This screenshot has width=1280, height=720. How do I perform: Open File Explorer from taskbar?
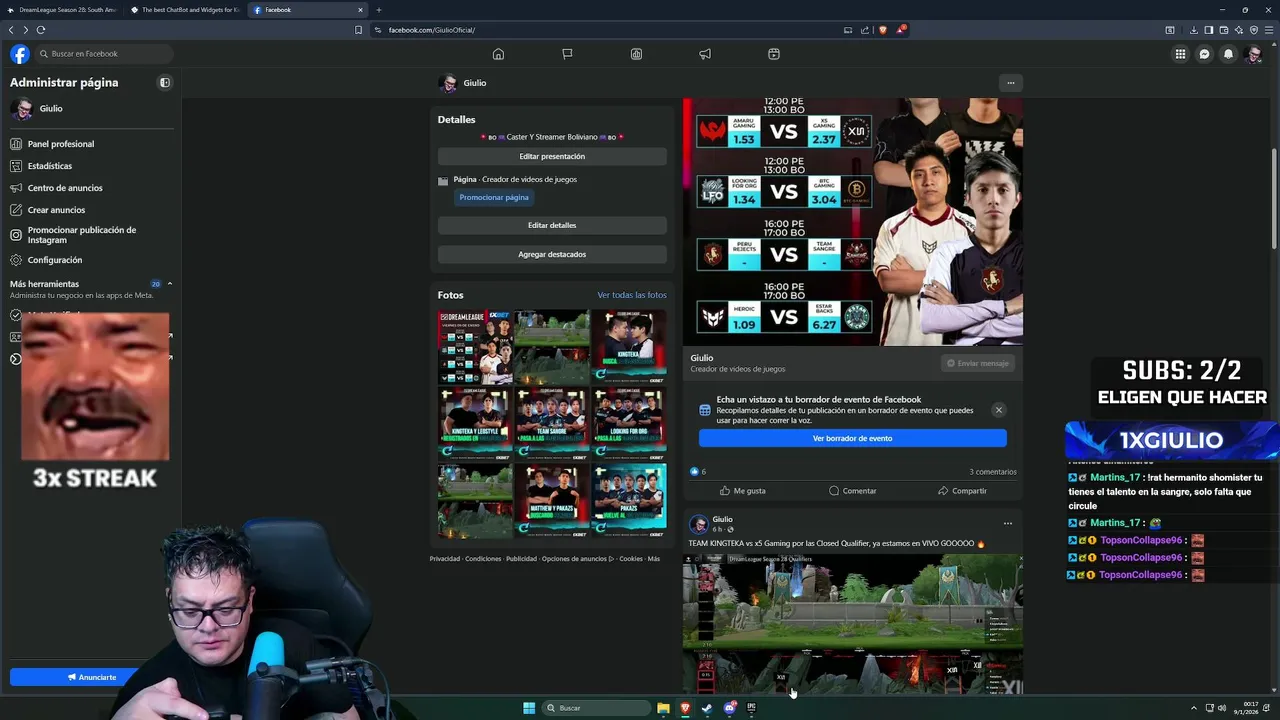[x=663, y=708]
